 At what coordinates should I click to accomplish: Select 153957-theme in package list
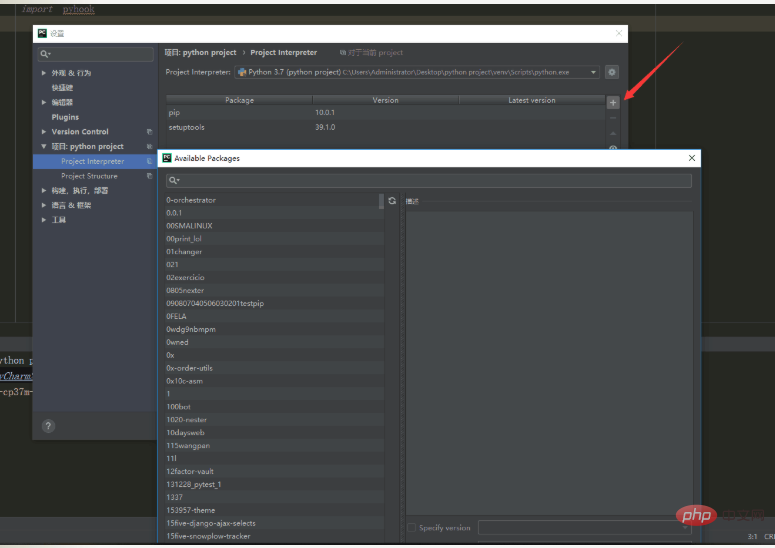point(274,510)
